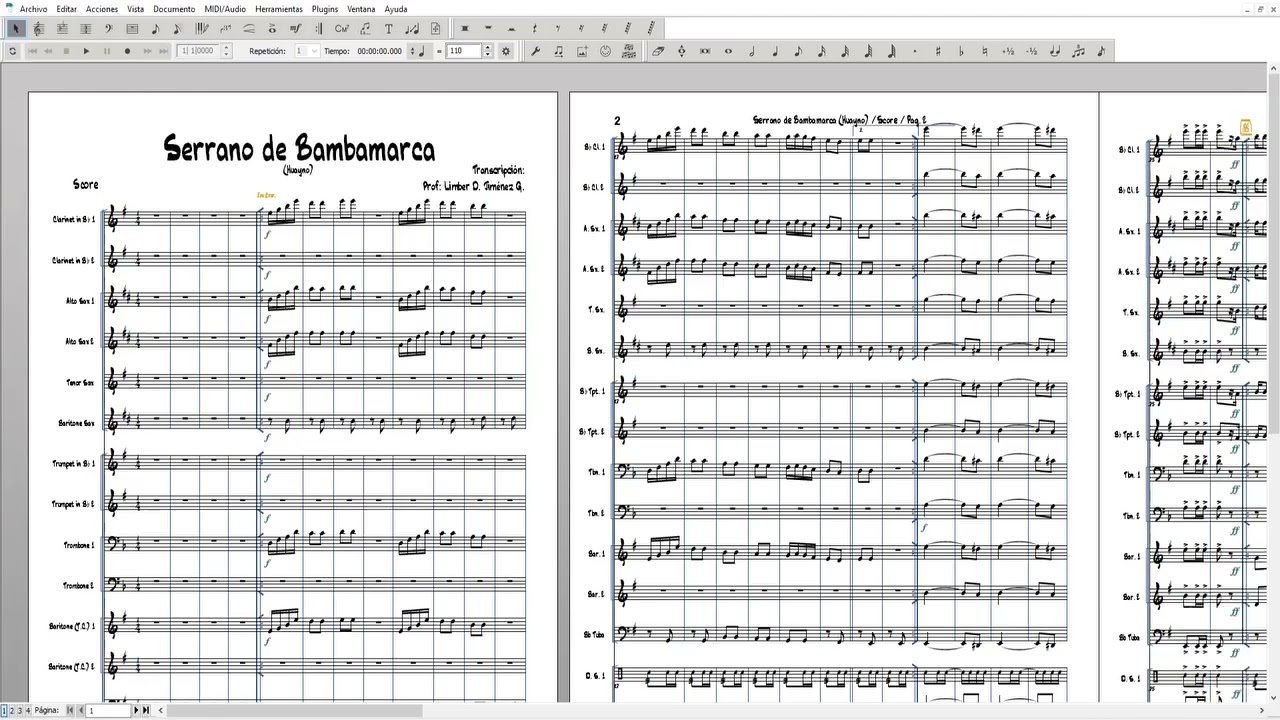Add an augmentation dot to note
1280x720 pixels.
[915, 51]
